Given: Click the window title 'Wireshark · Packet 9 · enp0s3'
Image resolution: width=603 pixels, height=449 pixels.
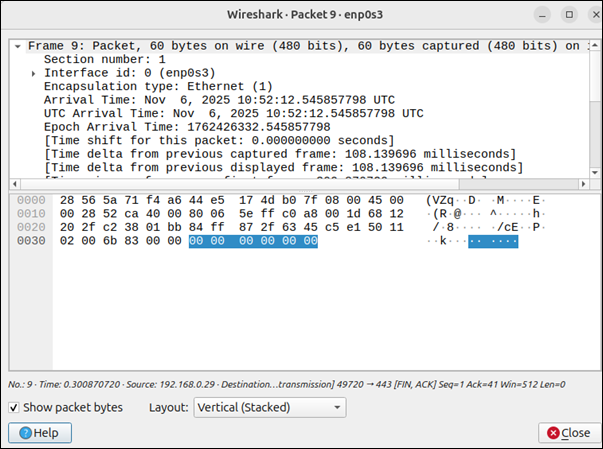Looking at the screenshot, I should (x=305, y=15).
